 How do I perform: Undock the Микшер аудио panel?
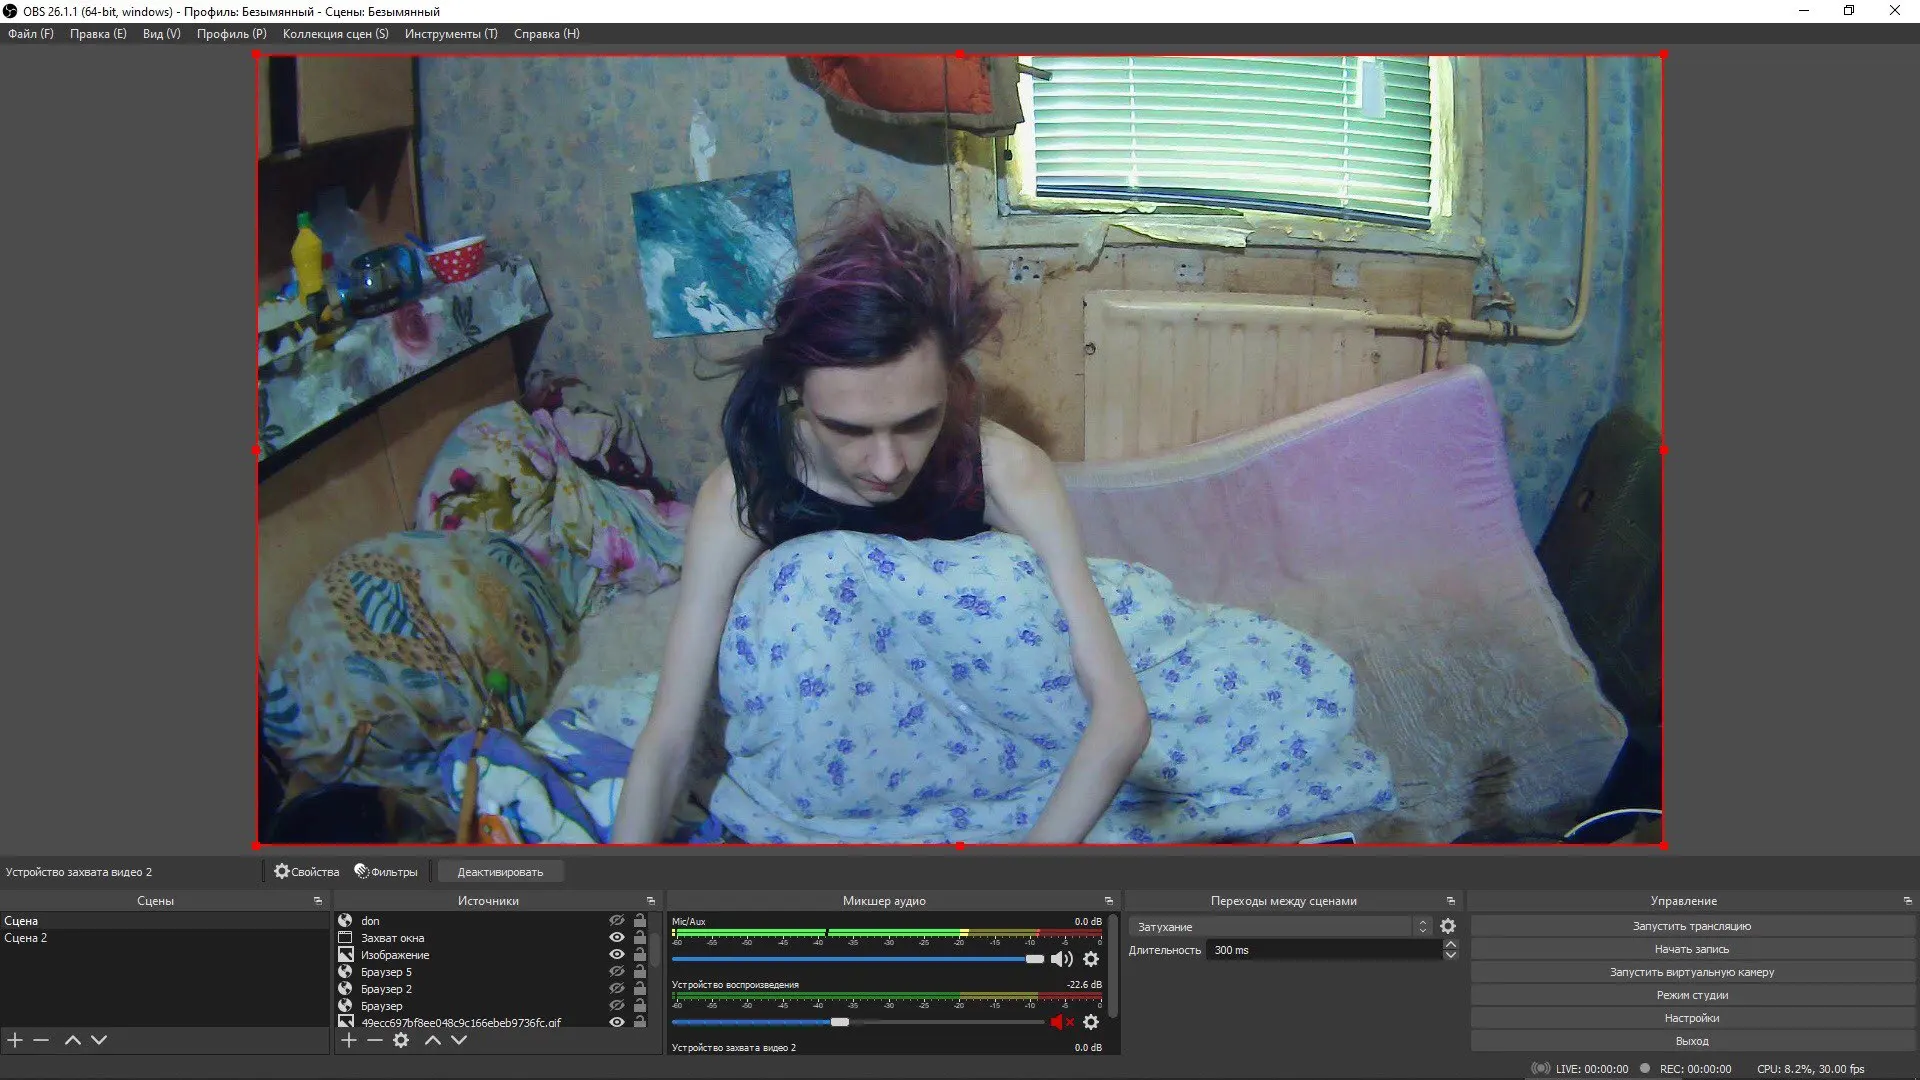(x=1108, y=901)
